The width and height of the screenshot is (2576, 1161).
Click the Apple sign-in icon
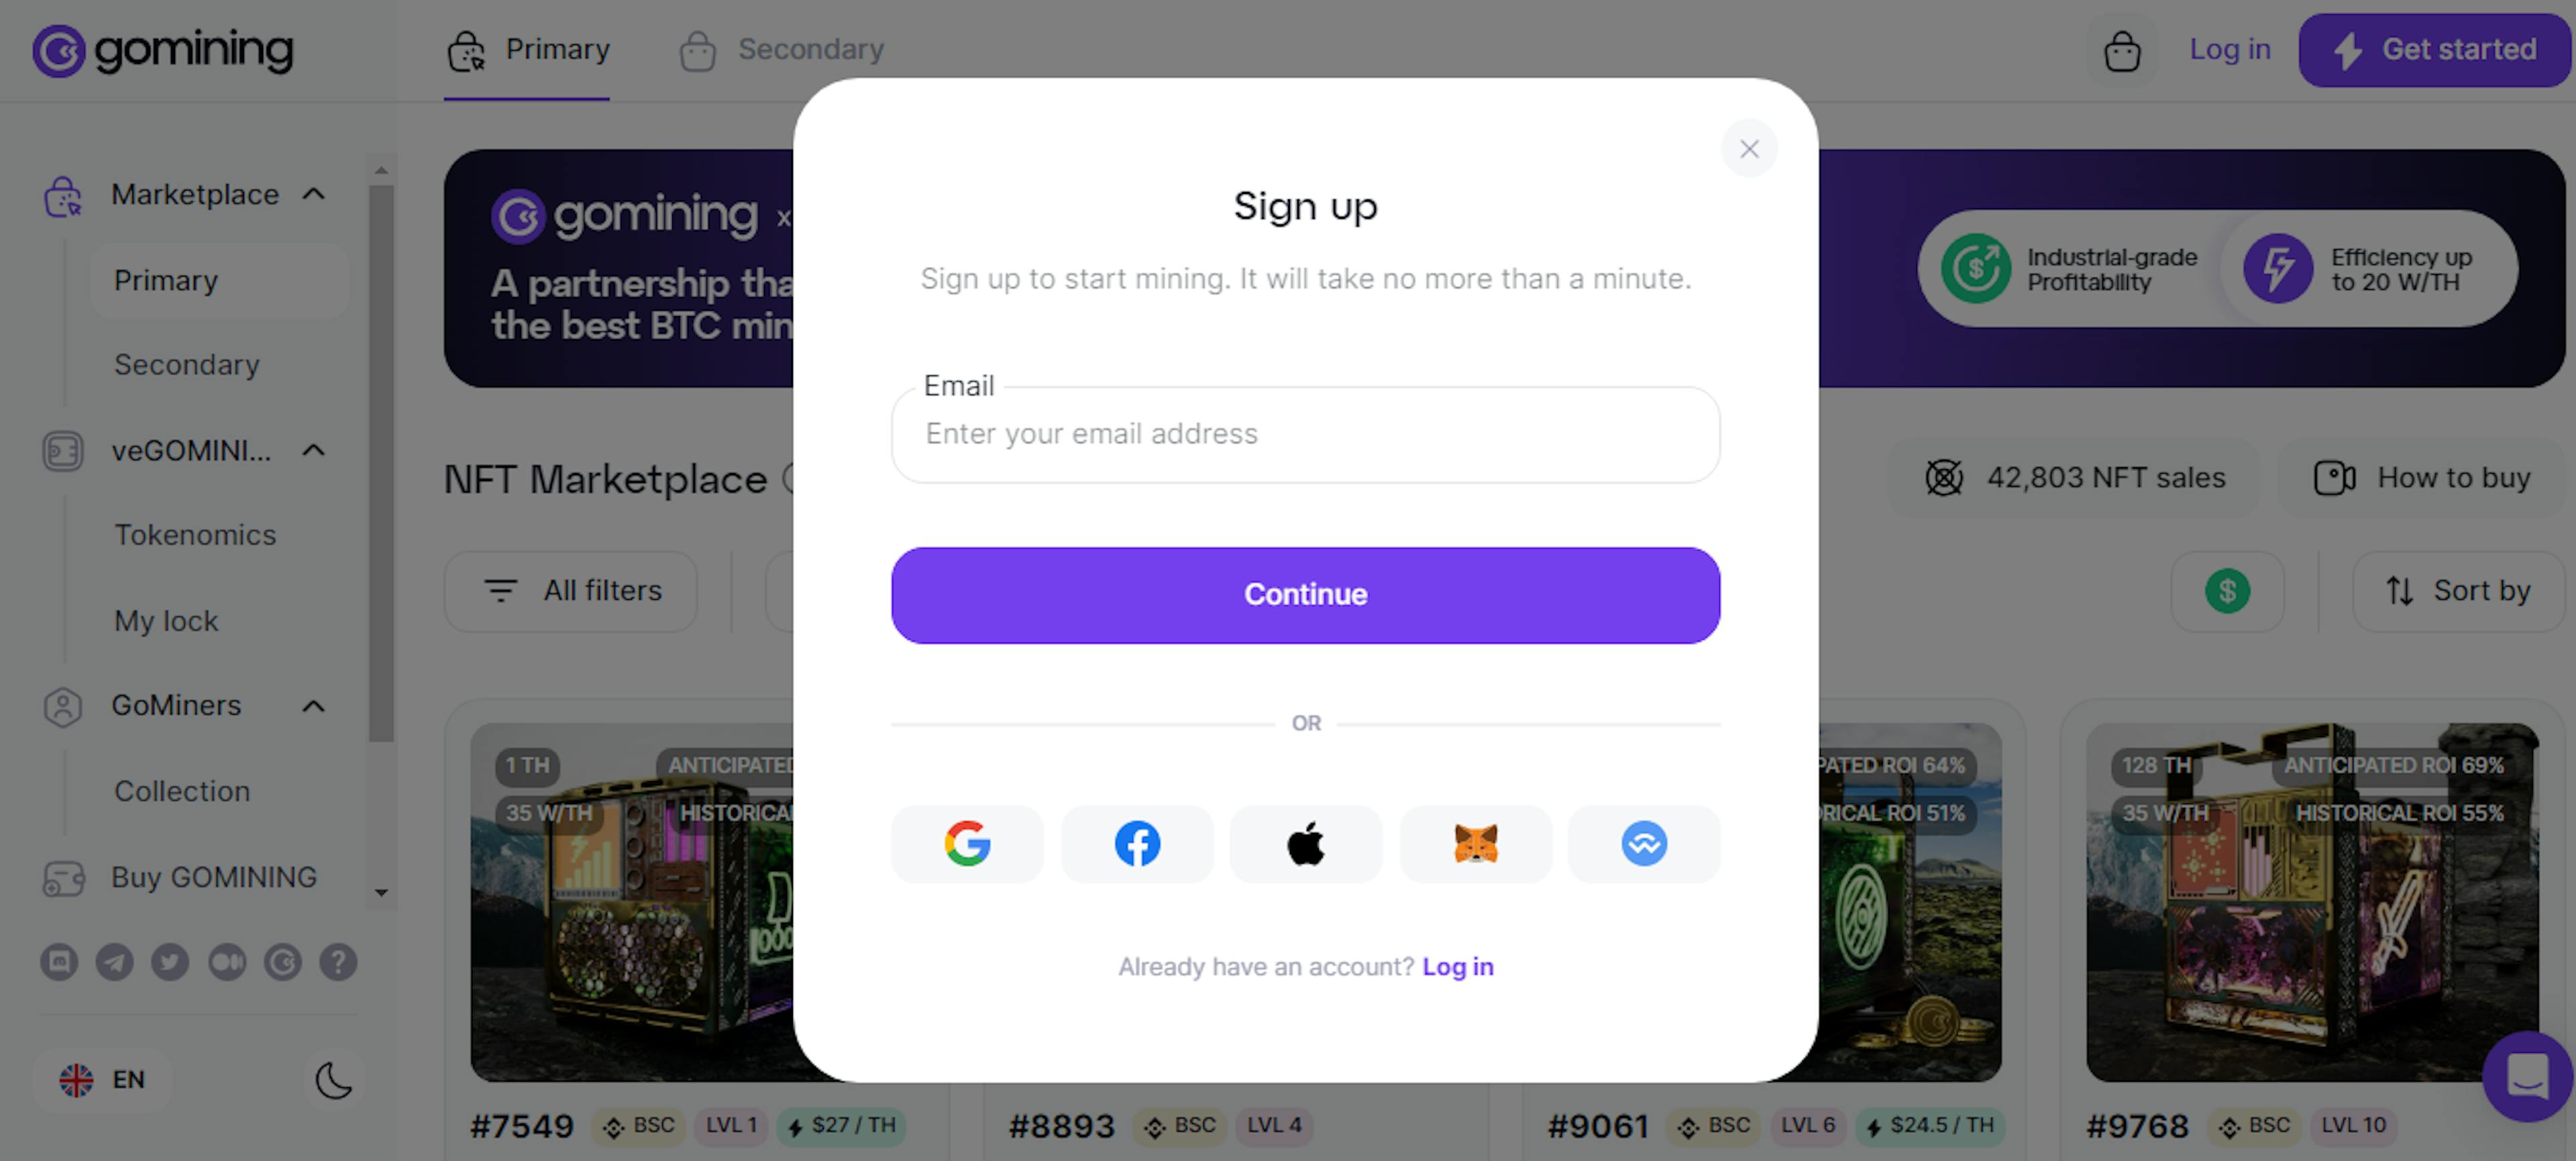1306,844
